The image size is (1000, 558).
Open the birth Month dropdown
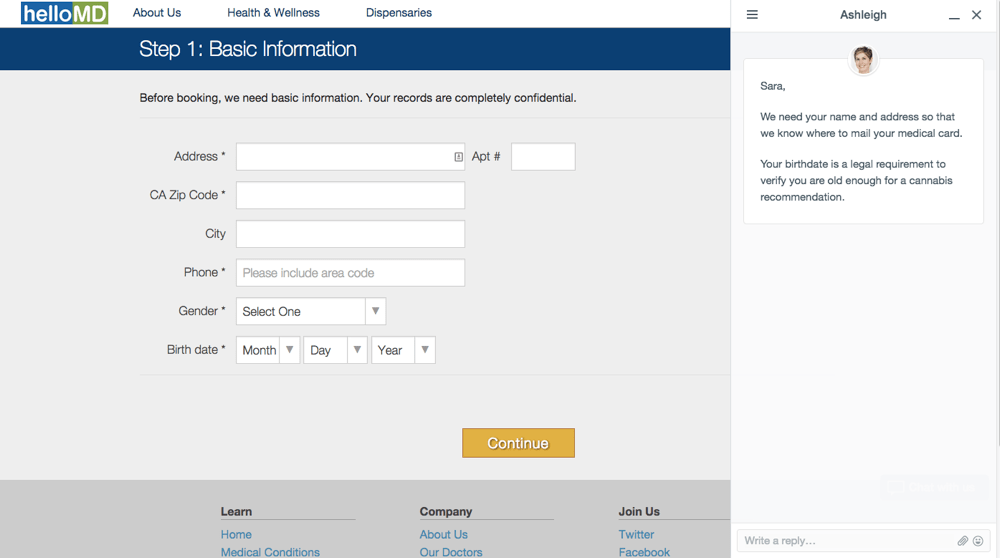[x=267, y=350]
